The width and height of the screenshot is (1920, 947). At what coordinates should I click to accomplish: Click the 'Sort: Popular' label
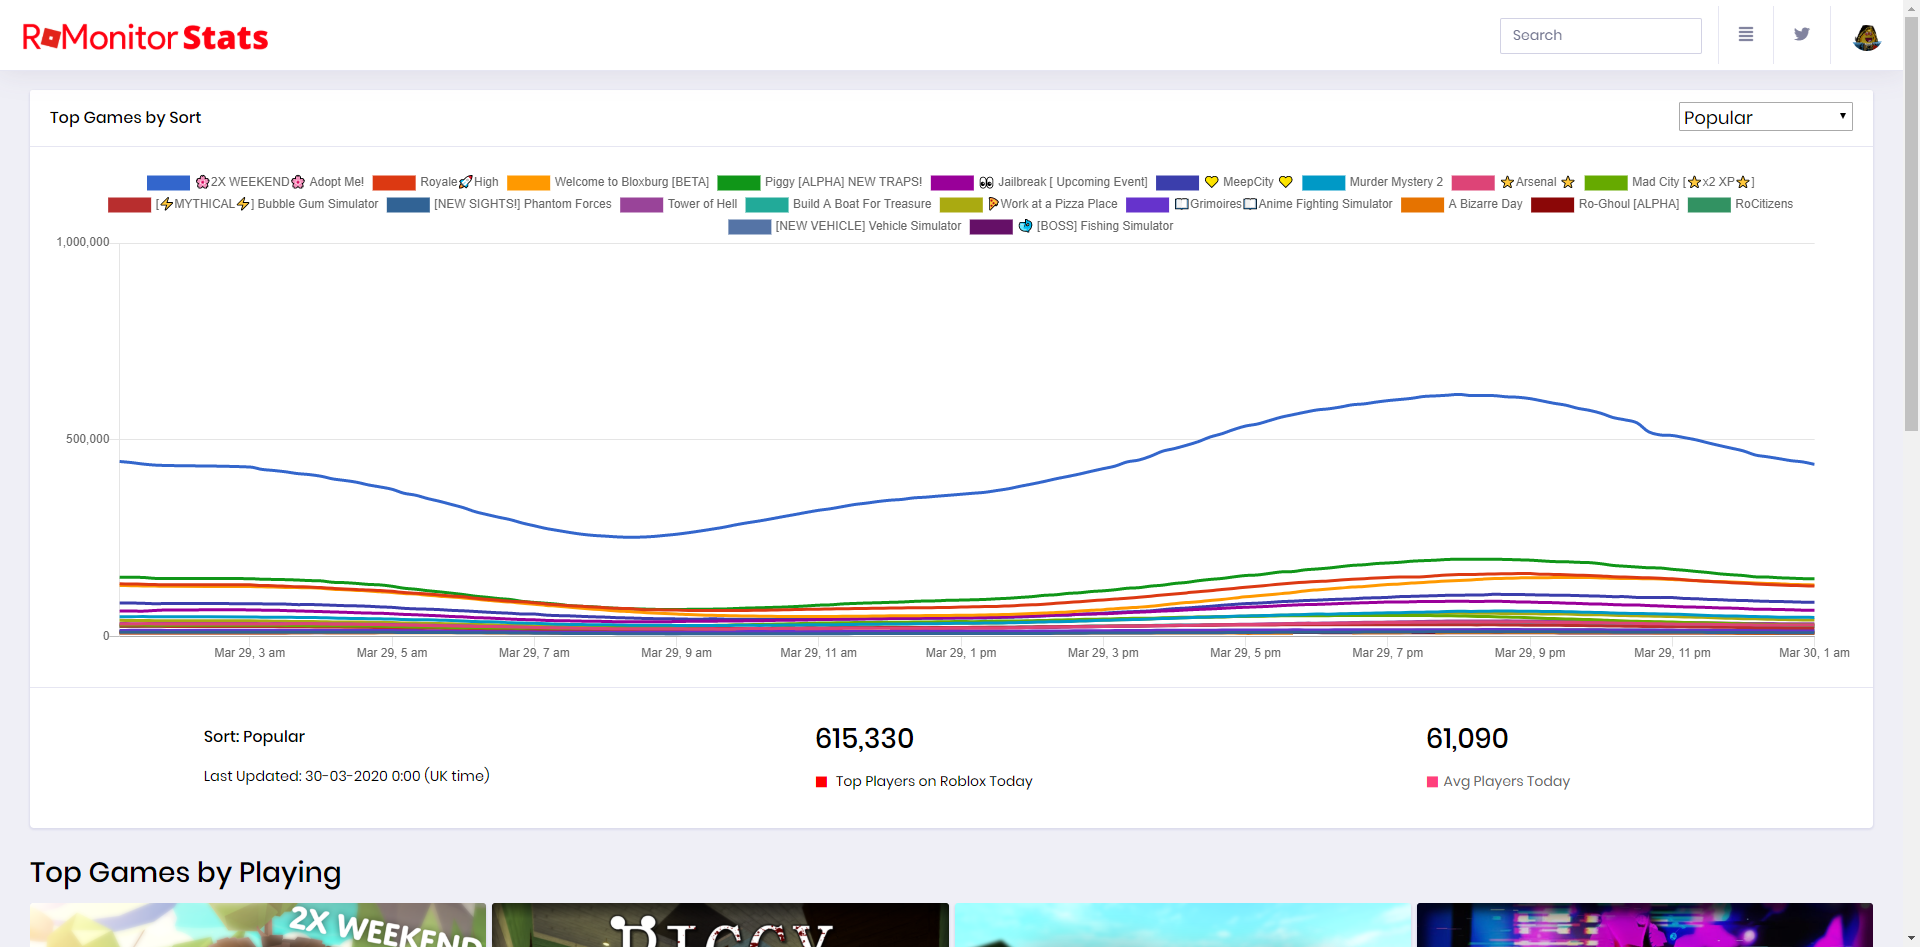click(x=254, y=737)
